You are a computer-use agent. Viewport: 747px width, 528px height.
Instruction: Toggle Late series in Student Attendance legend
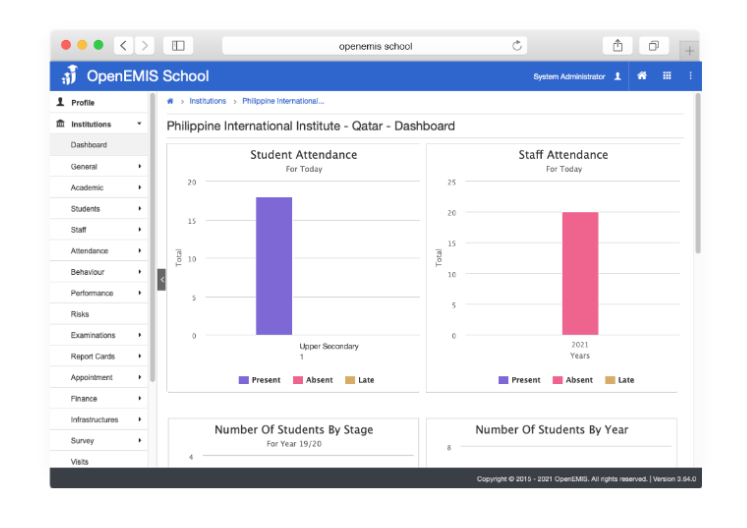point(360,380)
